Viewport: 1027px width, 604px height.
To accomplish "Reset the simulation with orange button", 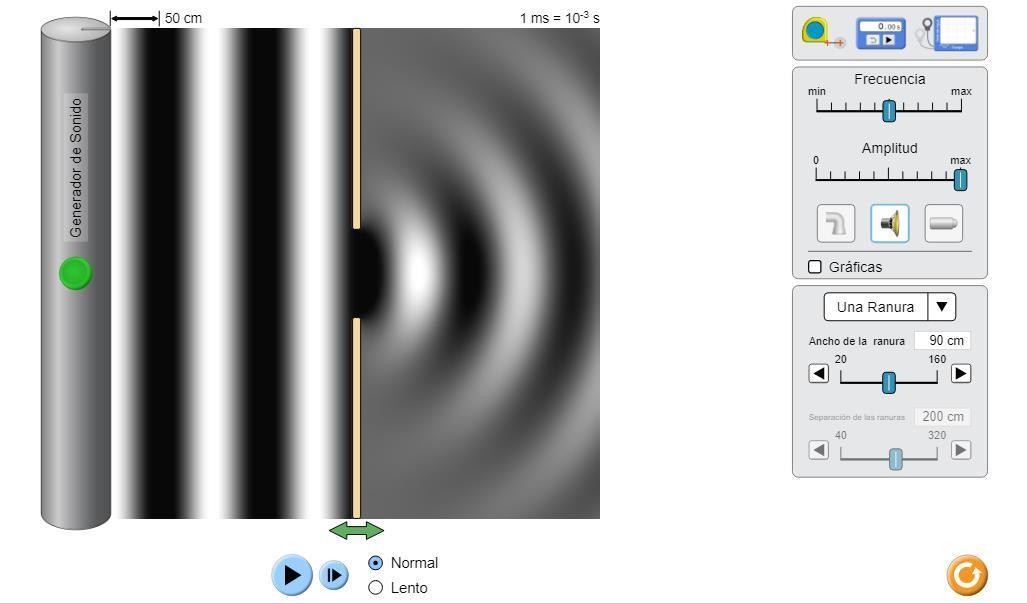I will (967, 575).
